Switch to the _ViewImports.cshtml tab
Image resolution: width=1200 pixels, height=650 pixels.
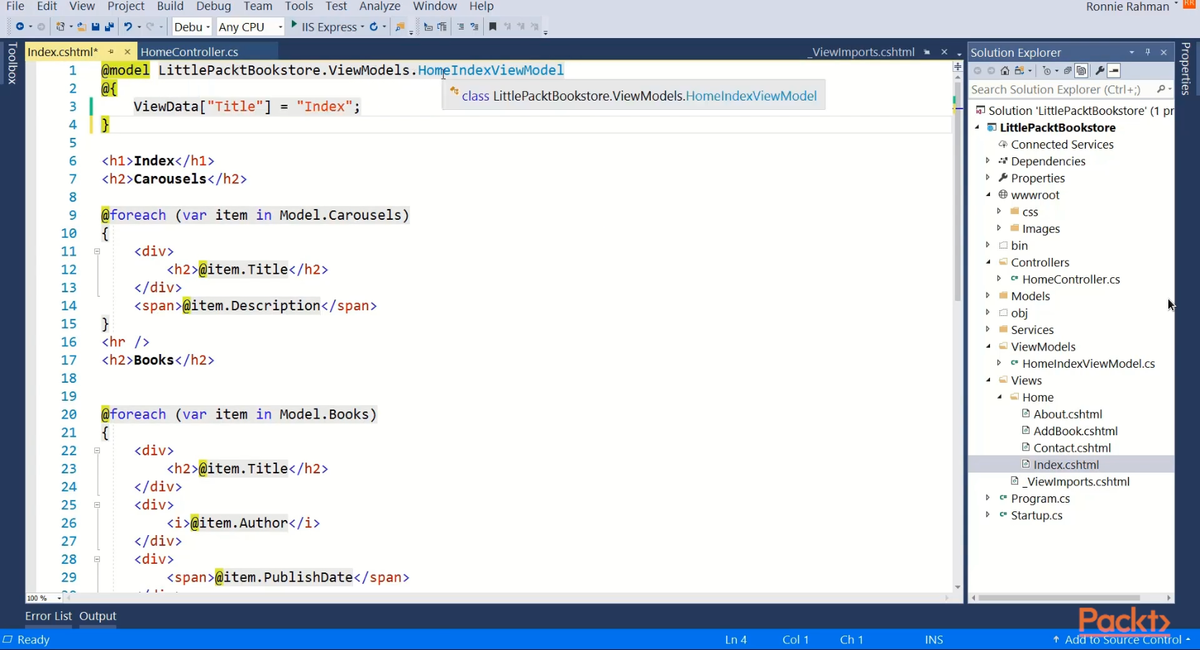[863, 52]
